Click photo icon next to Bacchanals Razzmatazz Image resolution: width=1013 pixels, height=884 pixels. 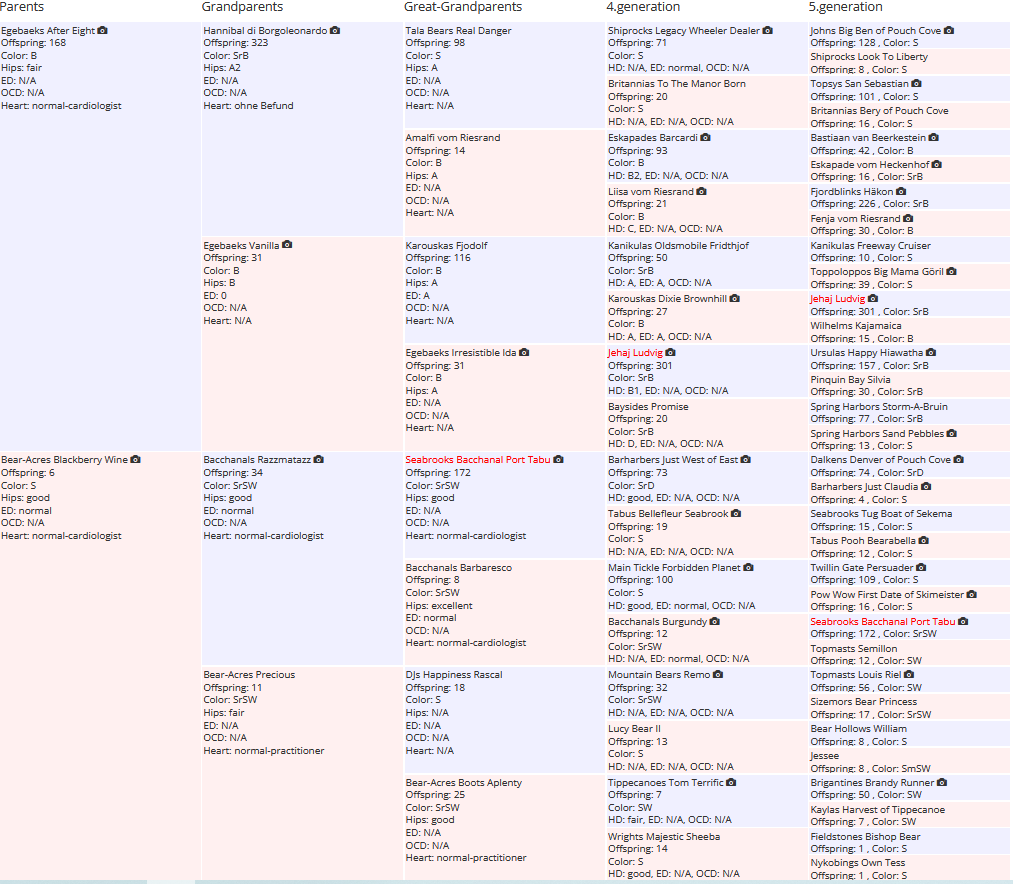coord(319,459)
